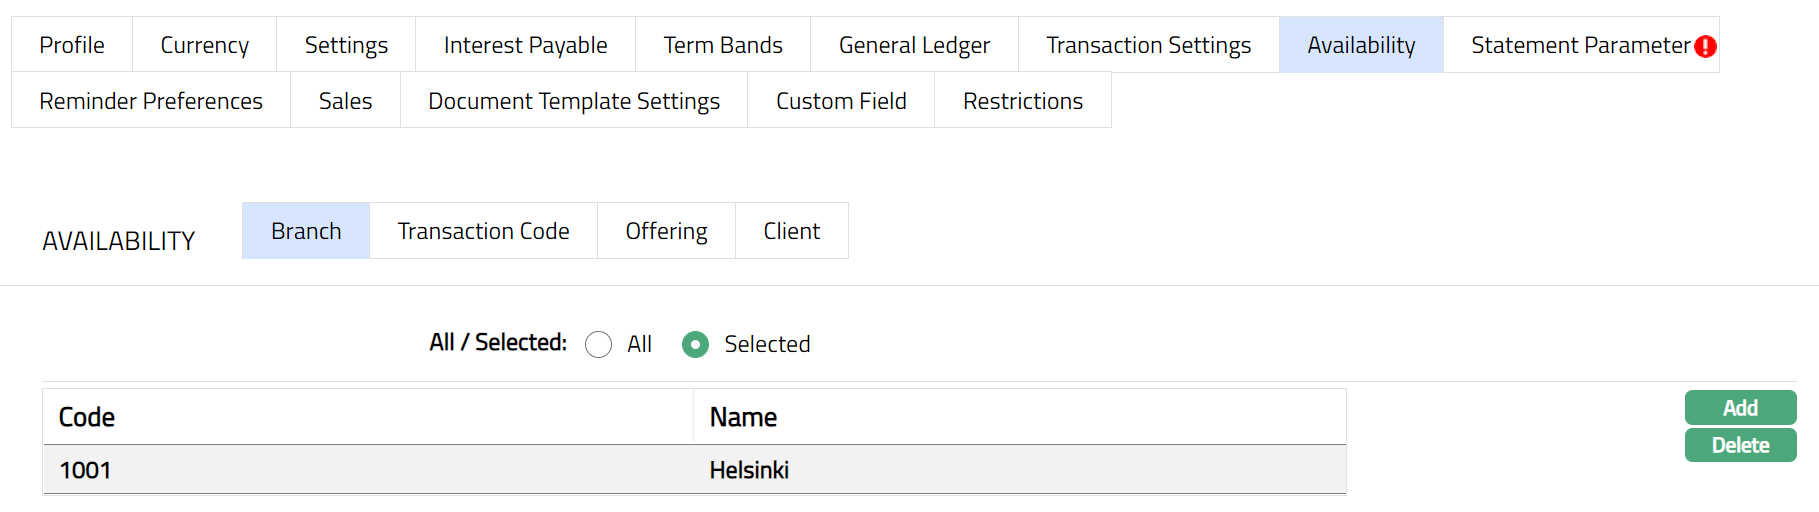This screenshot has height=512, width=1819.
Task: Select the Transaction Settings tab
Action: click(x=1148, y=45)
